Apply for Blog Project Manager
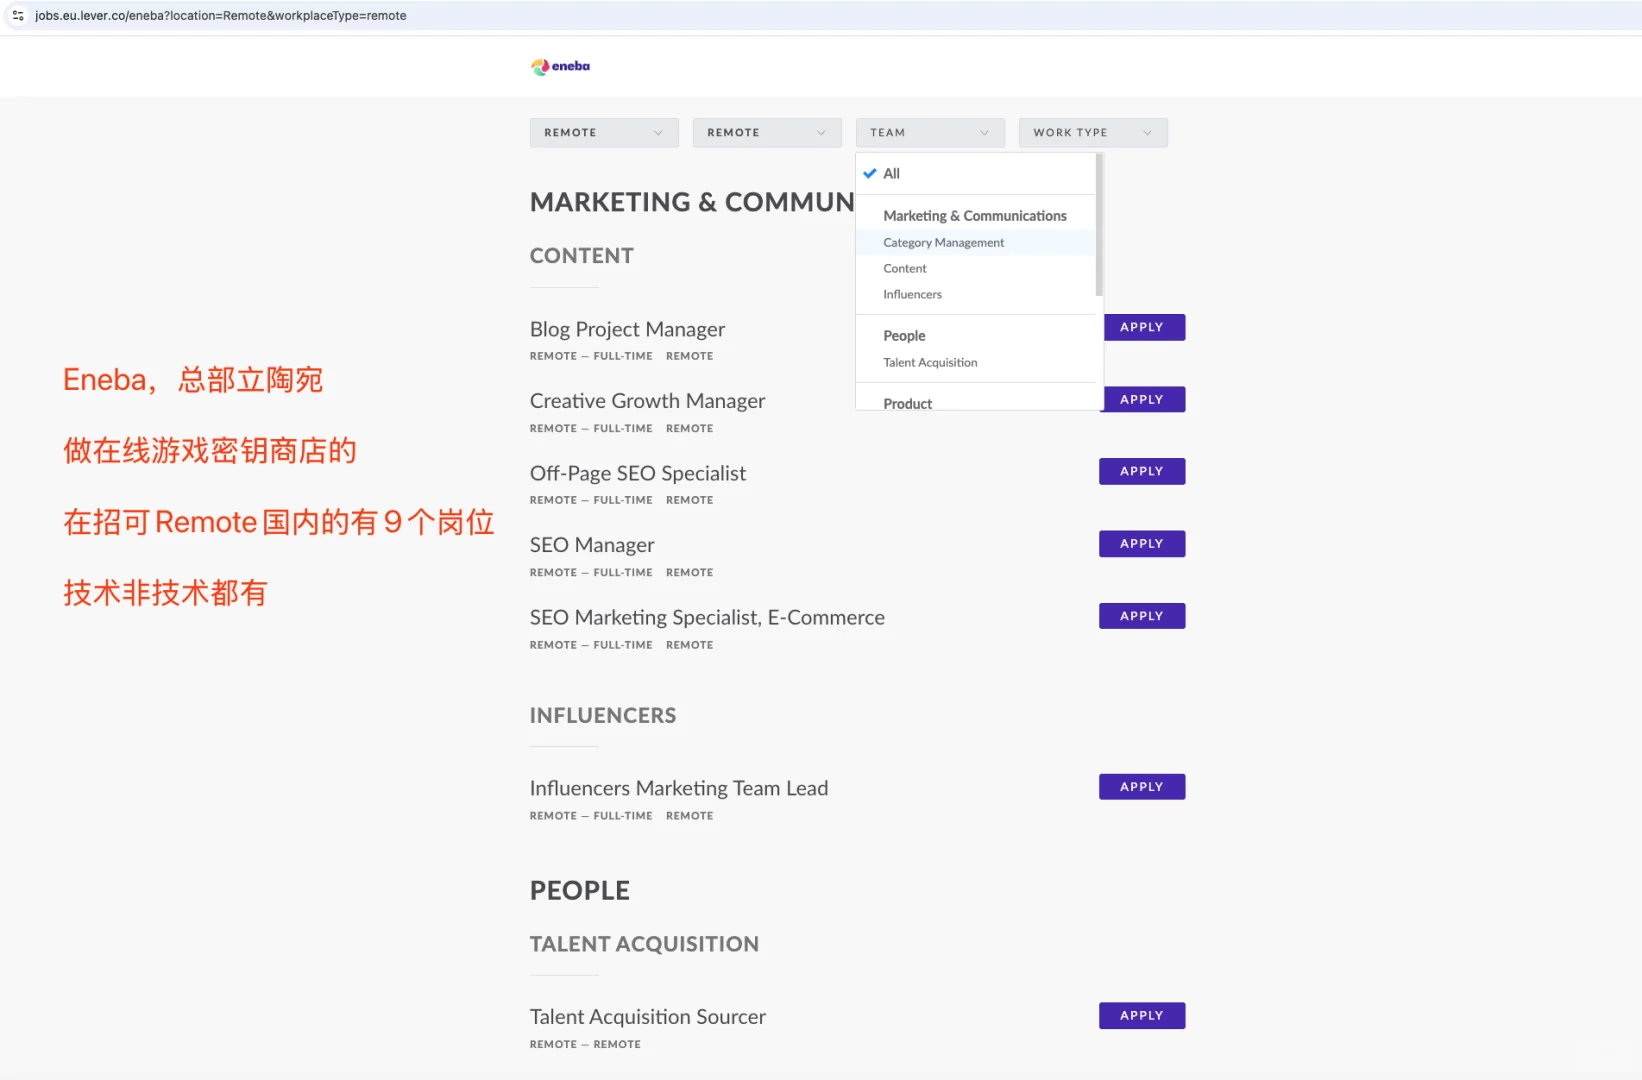 (x=1142, y=328)
